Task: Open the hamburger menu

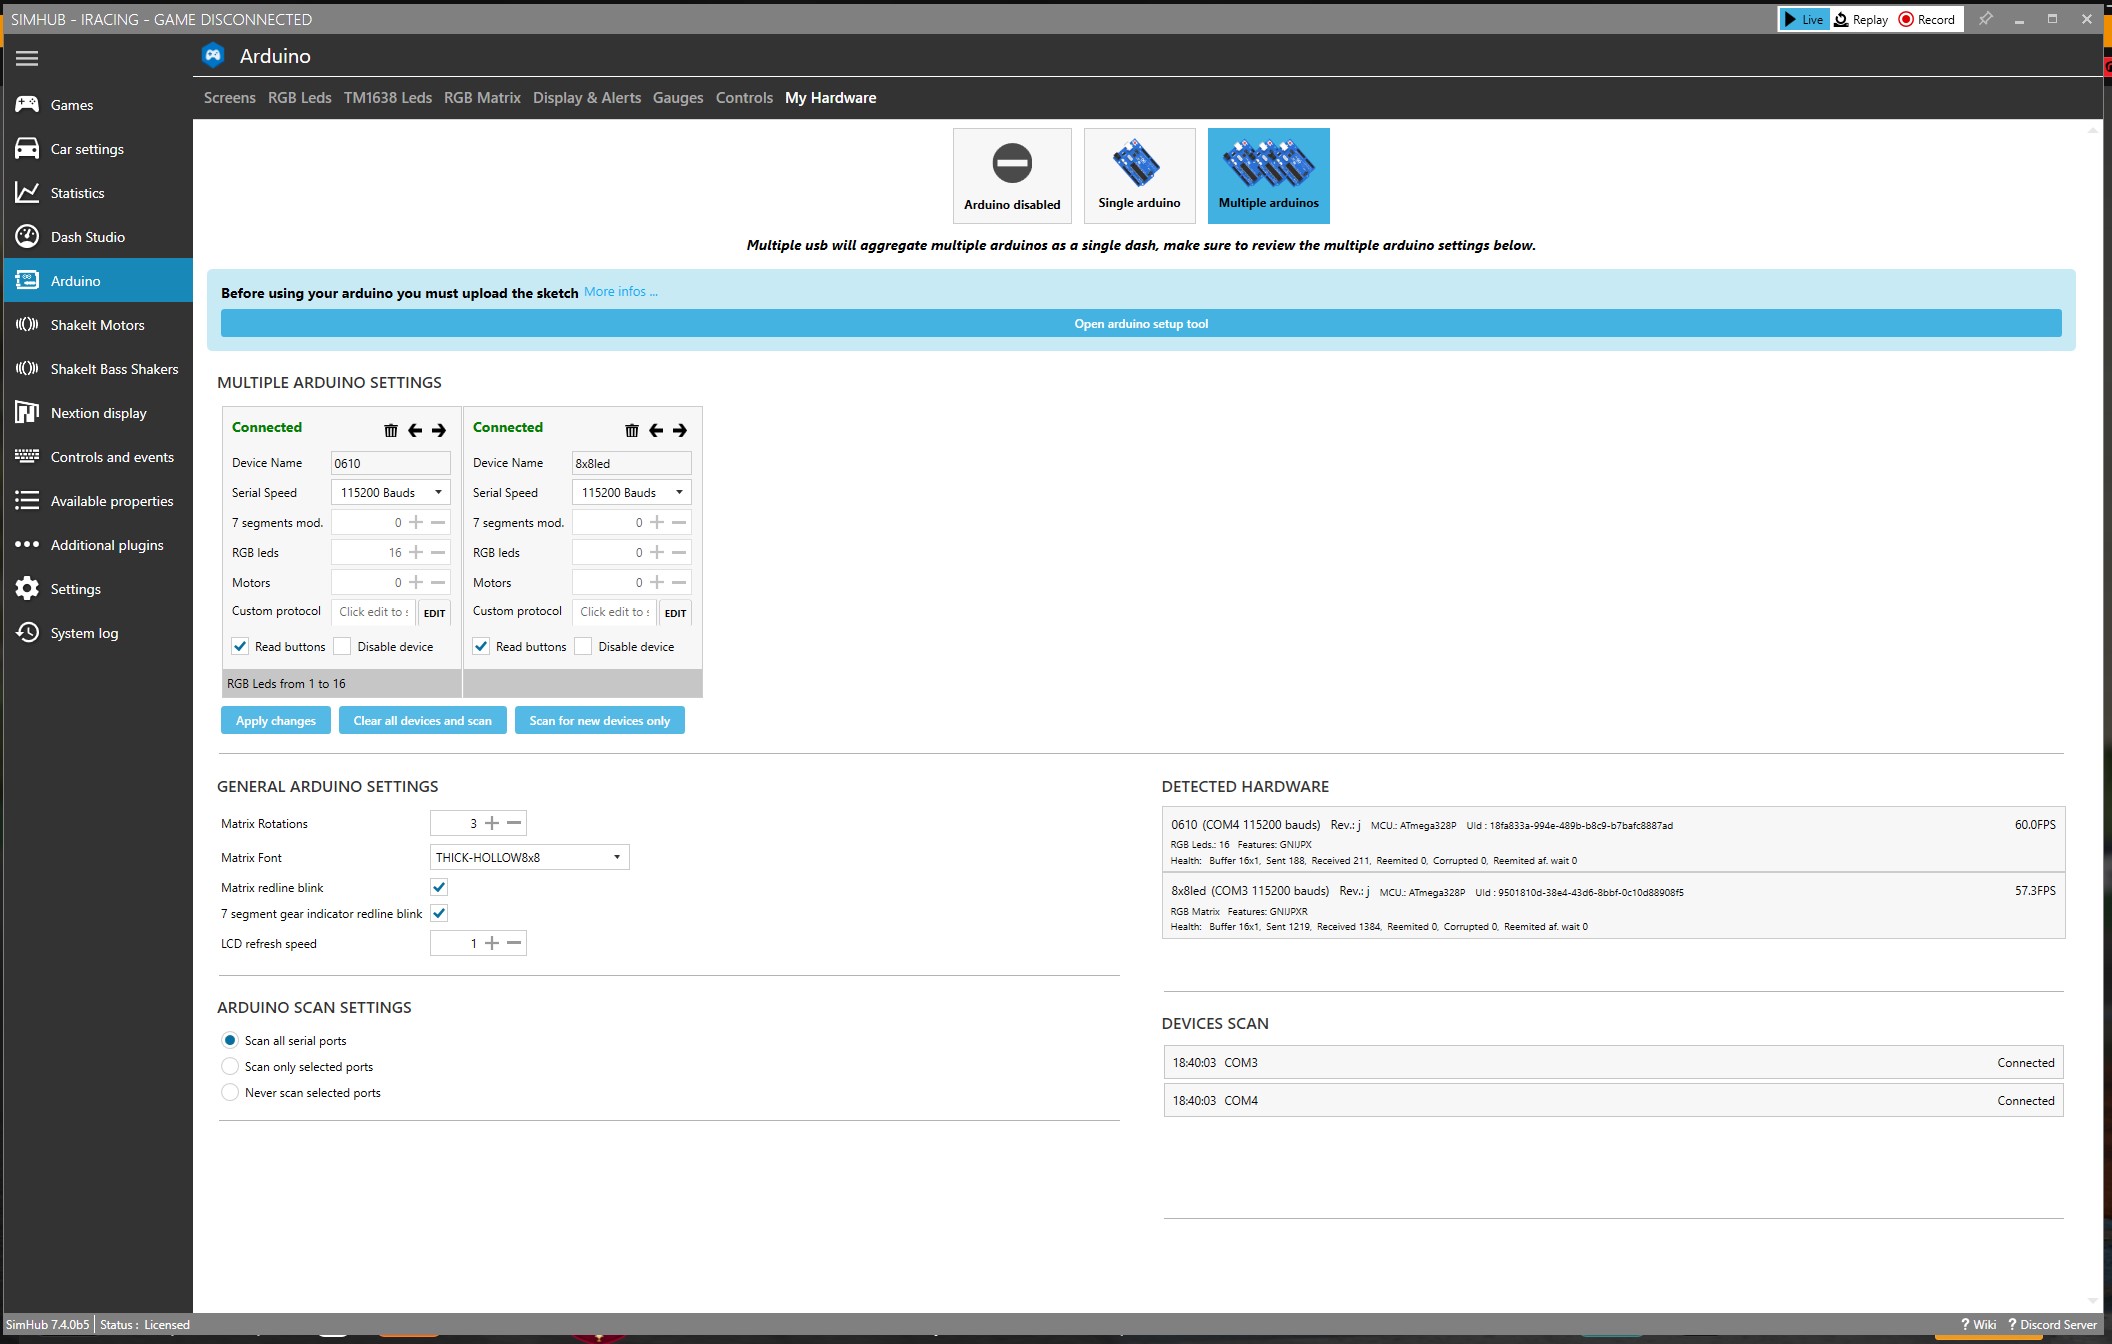Action: 27,58
